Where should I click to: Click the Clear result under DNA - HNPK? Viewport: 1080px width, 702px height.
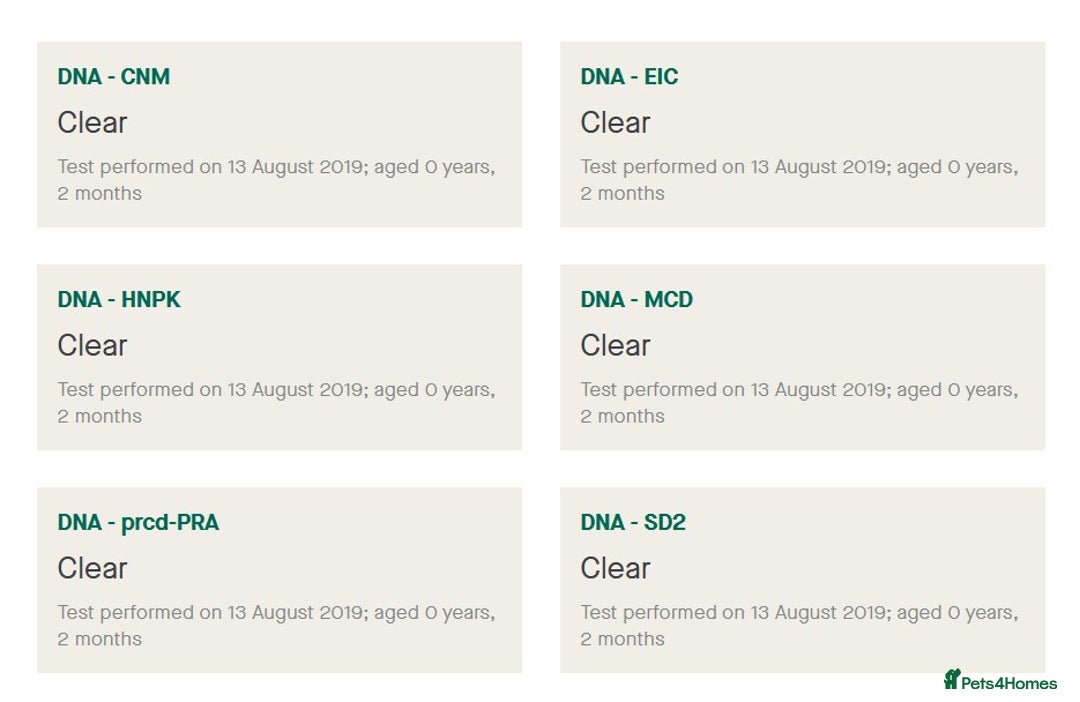(92, 345)
